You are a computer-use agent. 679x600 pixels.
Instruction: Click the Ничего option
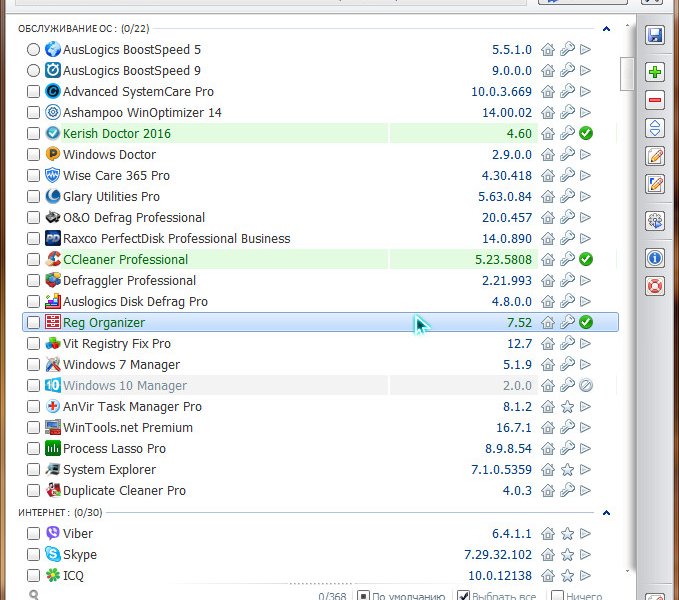(576, 596)
